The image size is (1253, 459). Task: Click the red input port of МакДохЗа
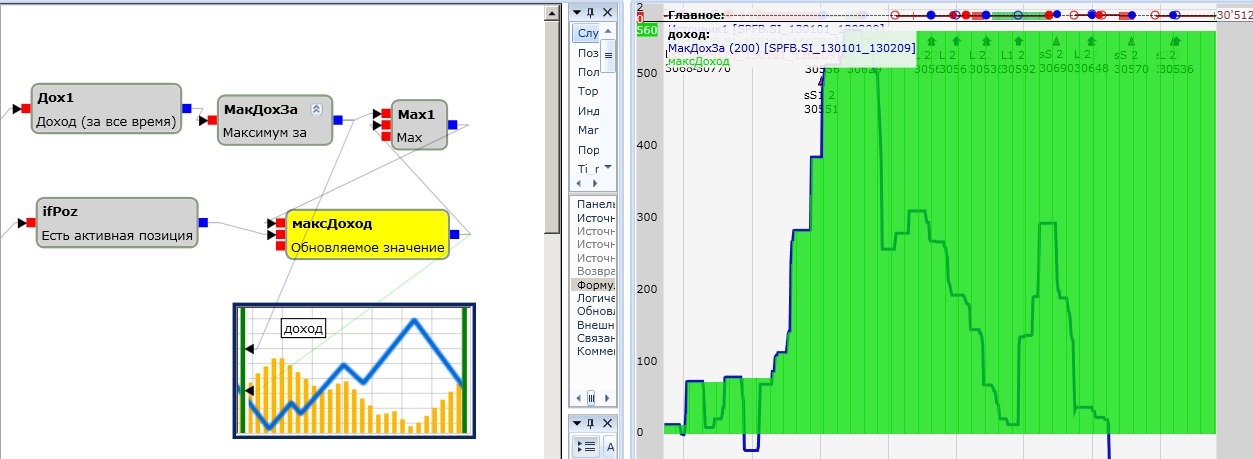coord(213,120)
